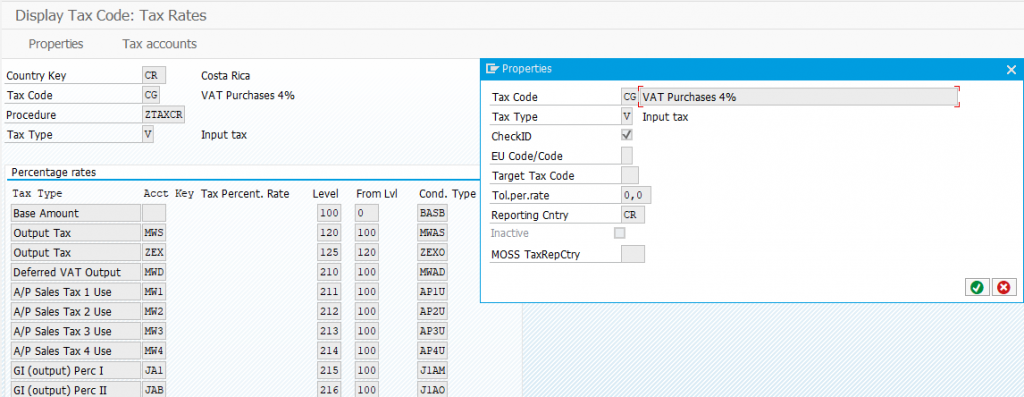Click the MWD account key cell
This screenshot has height=397, width=1024.
[154, 272]
